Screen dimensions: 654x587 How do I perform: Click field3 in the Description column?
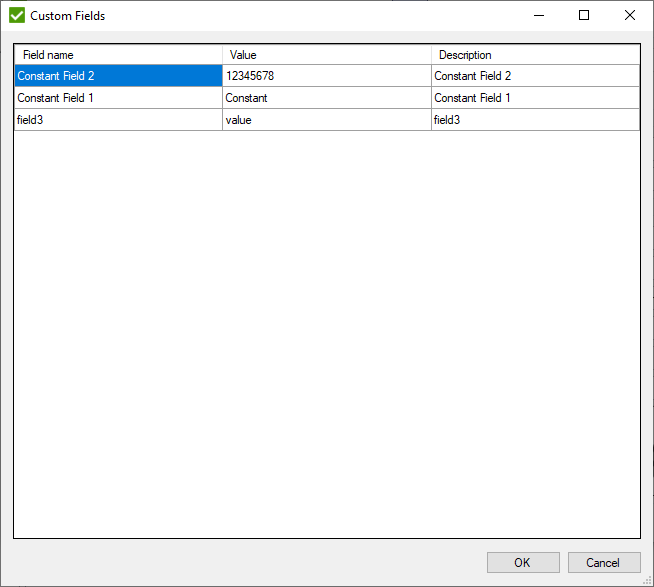coord(535,120)
